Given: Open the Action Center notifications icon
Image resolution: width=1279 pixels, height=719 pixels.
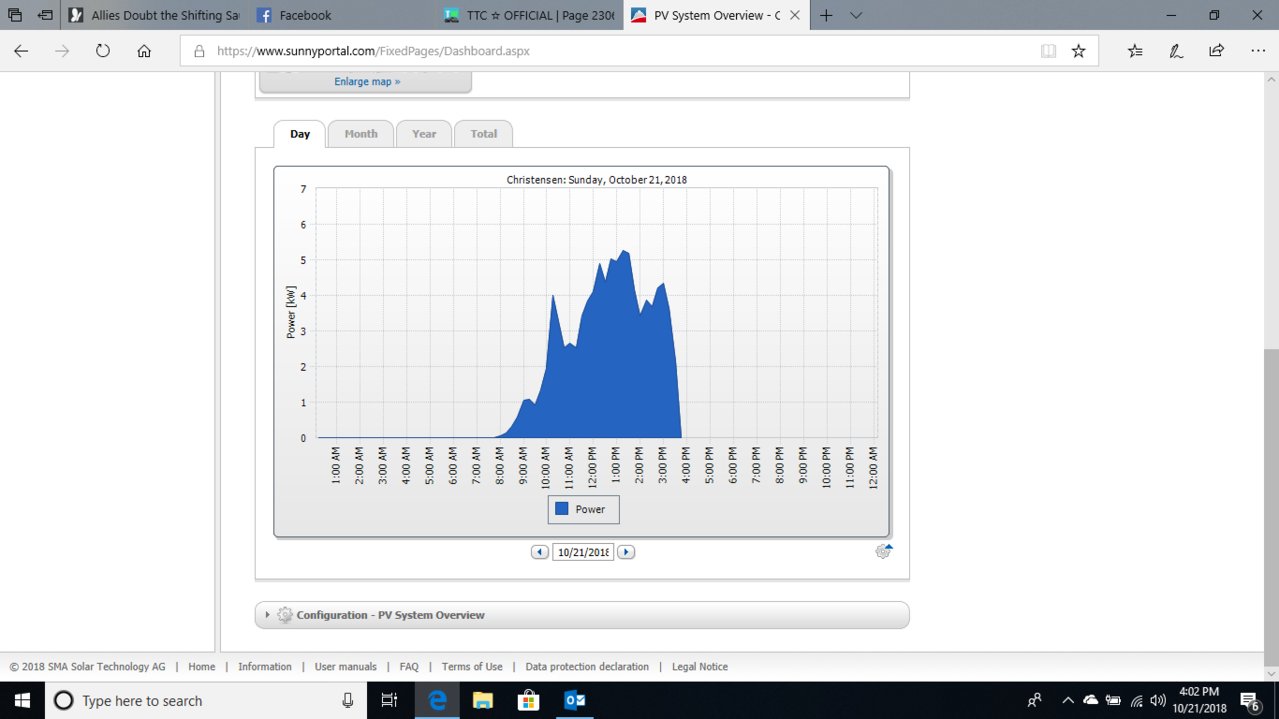Looking at the screenshot, I should click(1250, 701).
